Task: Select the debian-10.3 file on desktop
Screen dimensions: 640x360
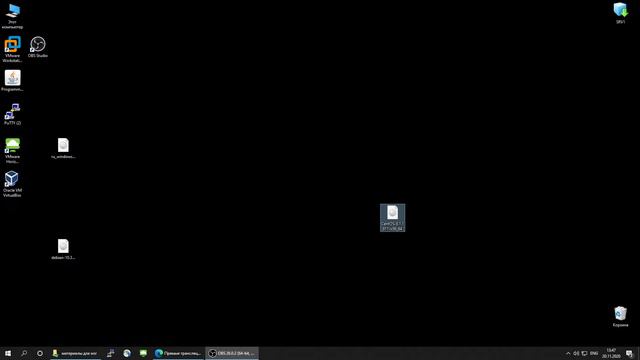Action: (63, 249)
